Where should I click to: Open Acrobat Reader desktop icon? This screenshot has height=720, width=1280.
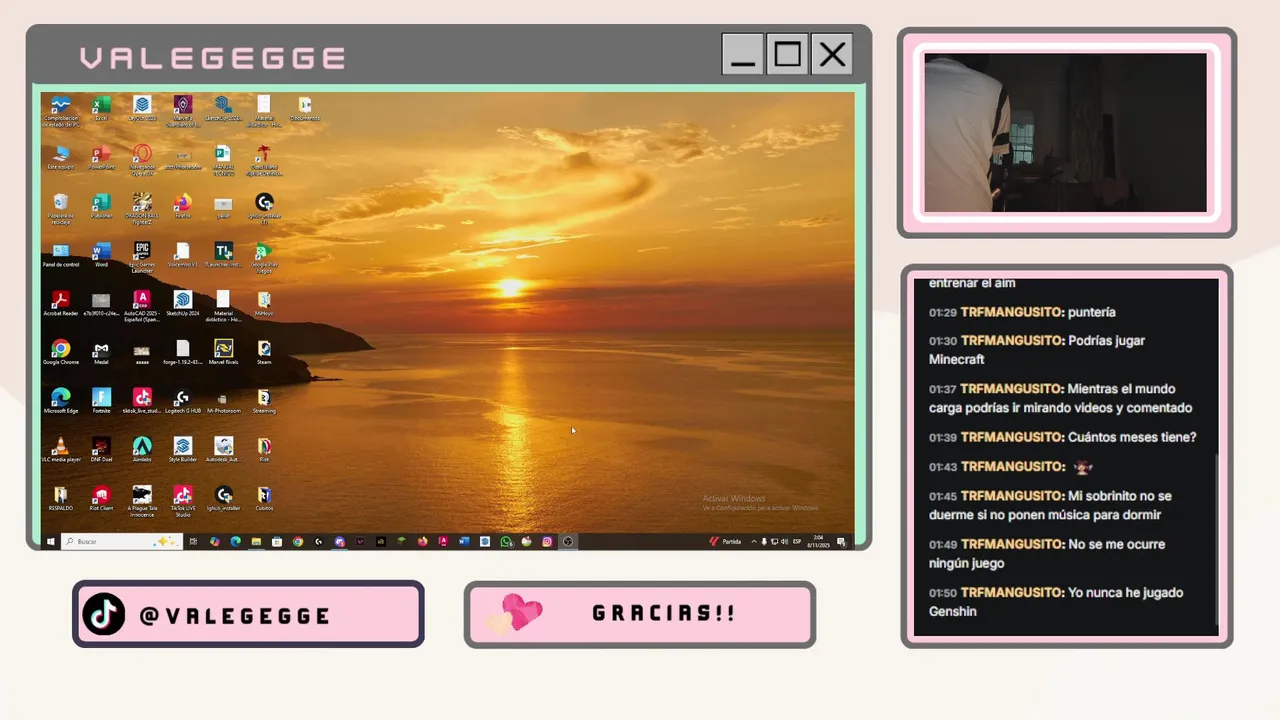click(61, 303)
